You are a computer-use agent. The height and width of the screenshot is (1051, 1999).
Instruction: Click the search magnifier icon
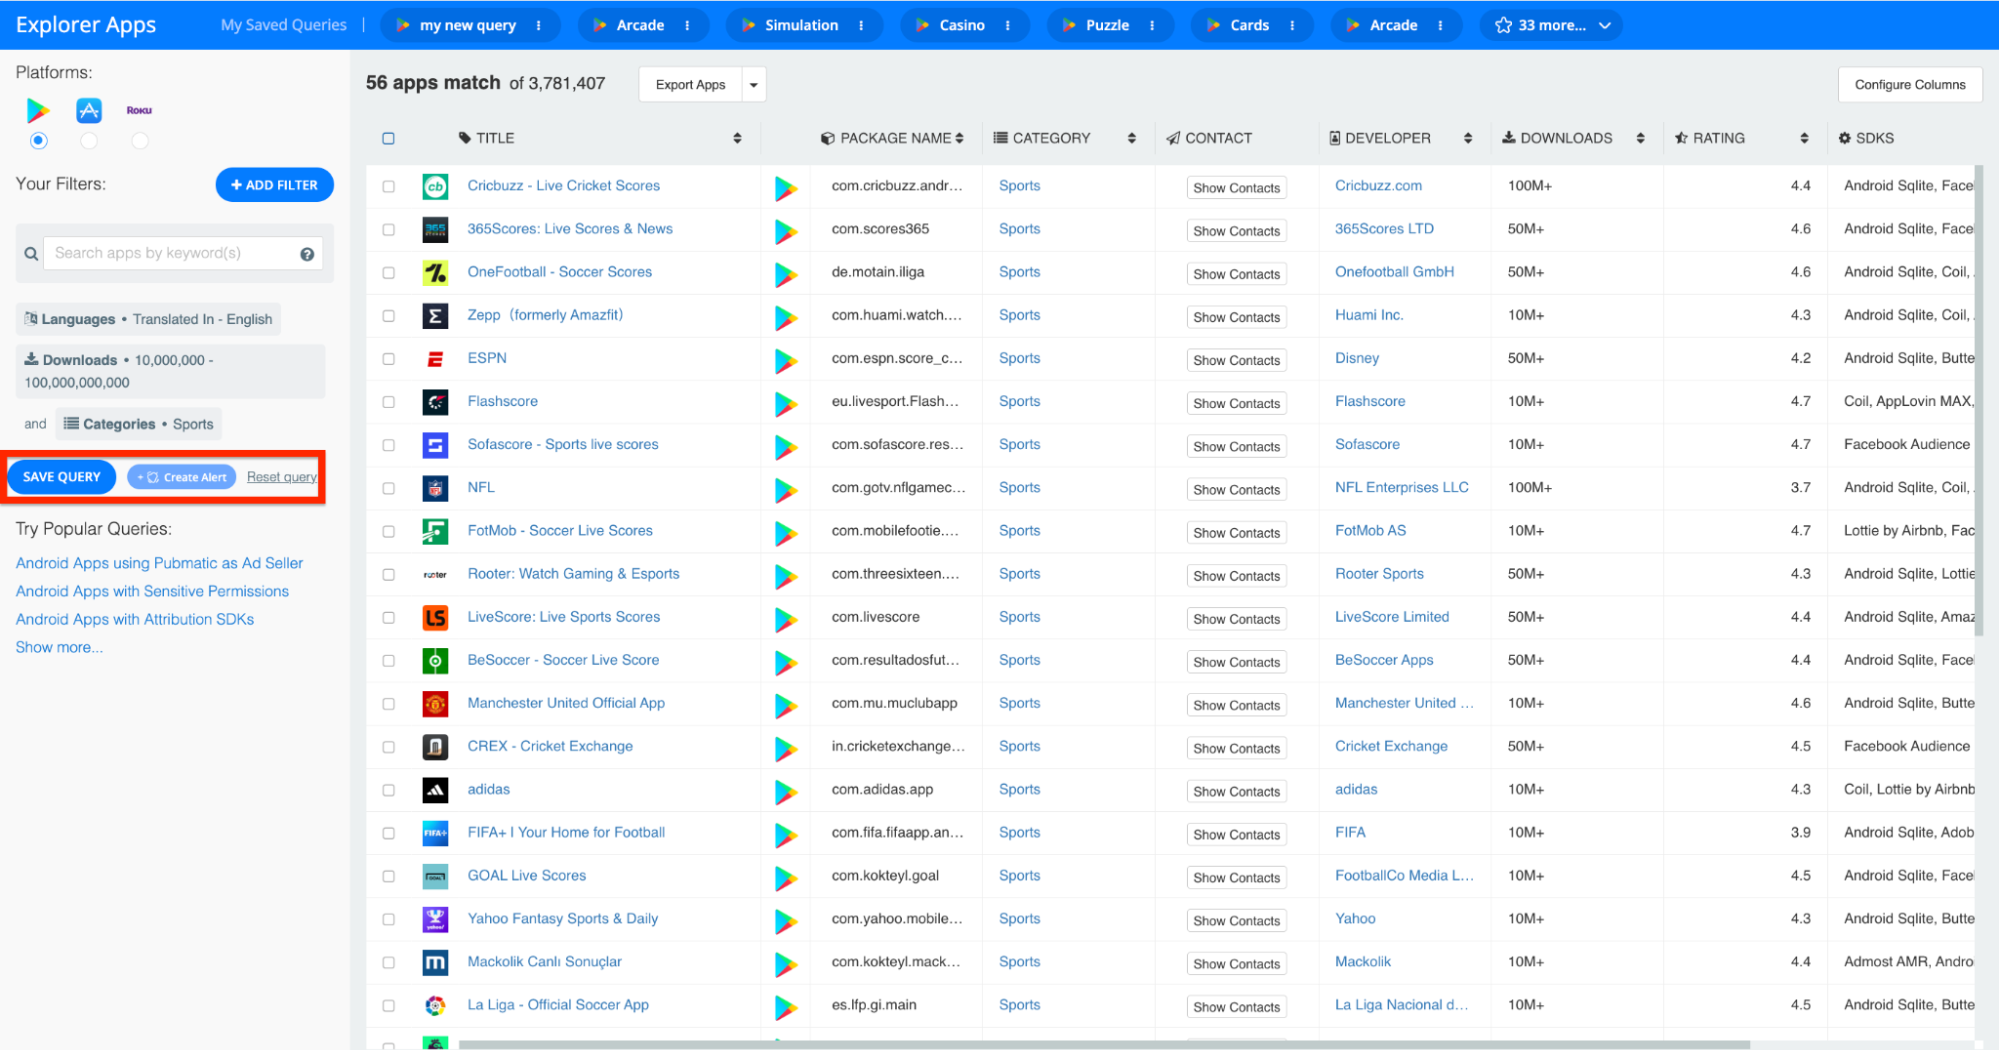point(31,254)
